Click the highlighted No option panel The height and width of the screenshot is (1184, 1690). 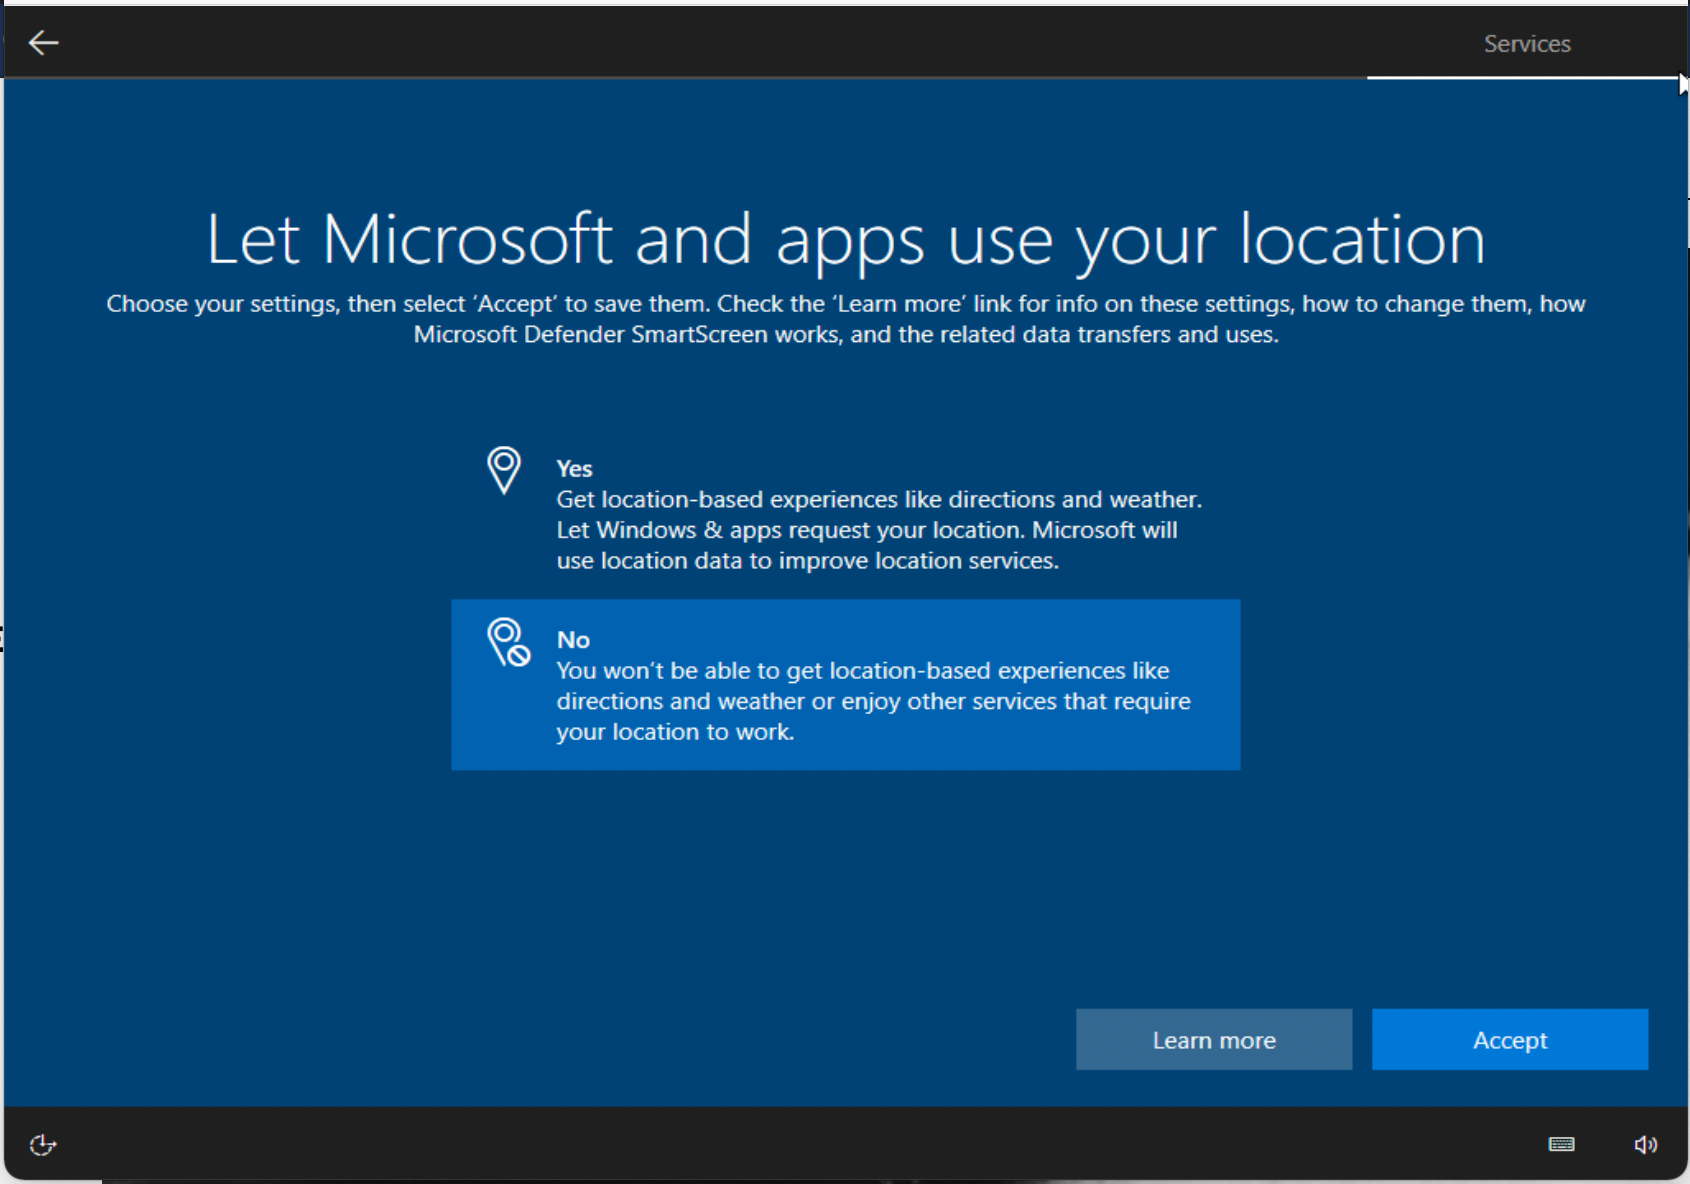pyautogui.click(x=845, y=685)
